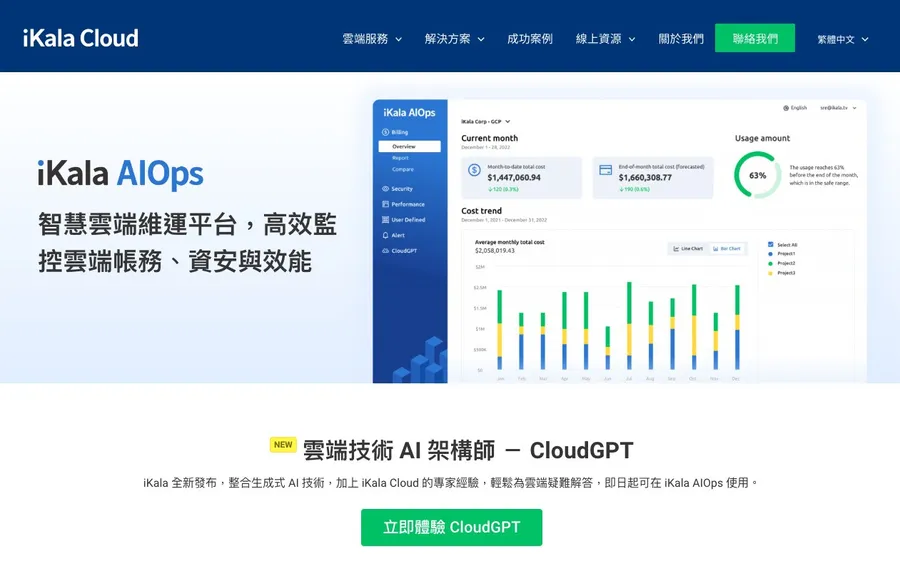Click the $2,058,019.43 average cost value
The width and height of the screenshot is (900, 564).
495,251
